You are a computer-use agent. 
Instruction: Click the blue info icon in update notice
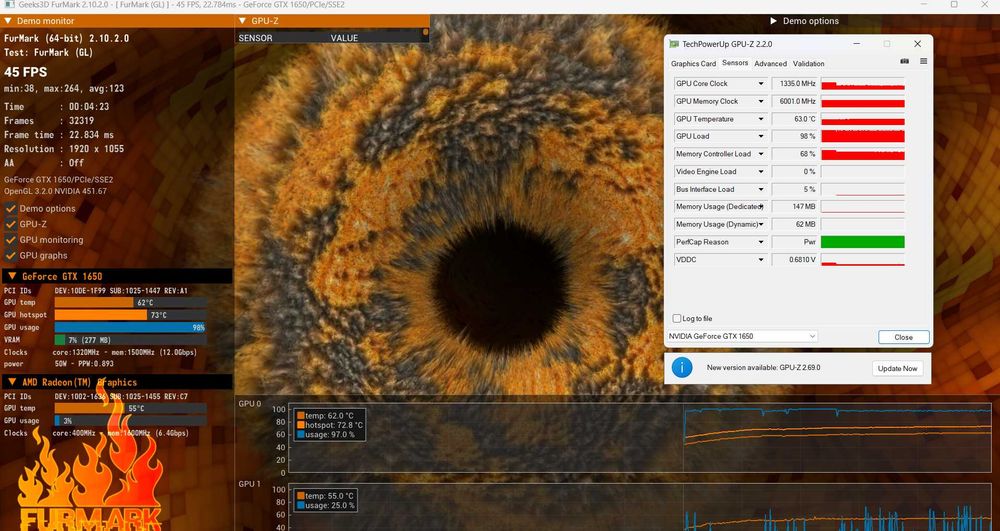pos(682,368)
